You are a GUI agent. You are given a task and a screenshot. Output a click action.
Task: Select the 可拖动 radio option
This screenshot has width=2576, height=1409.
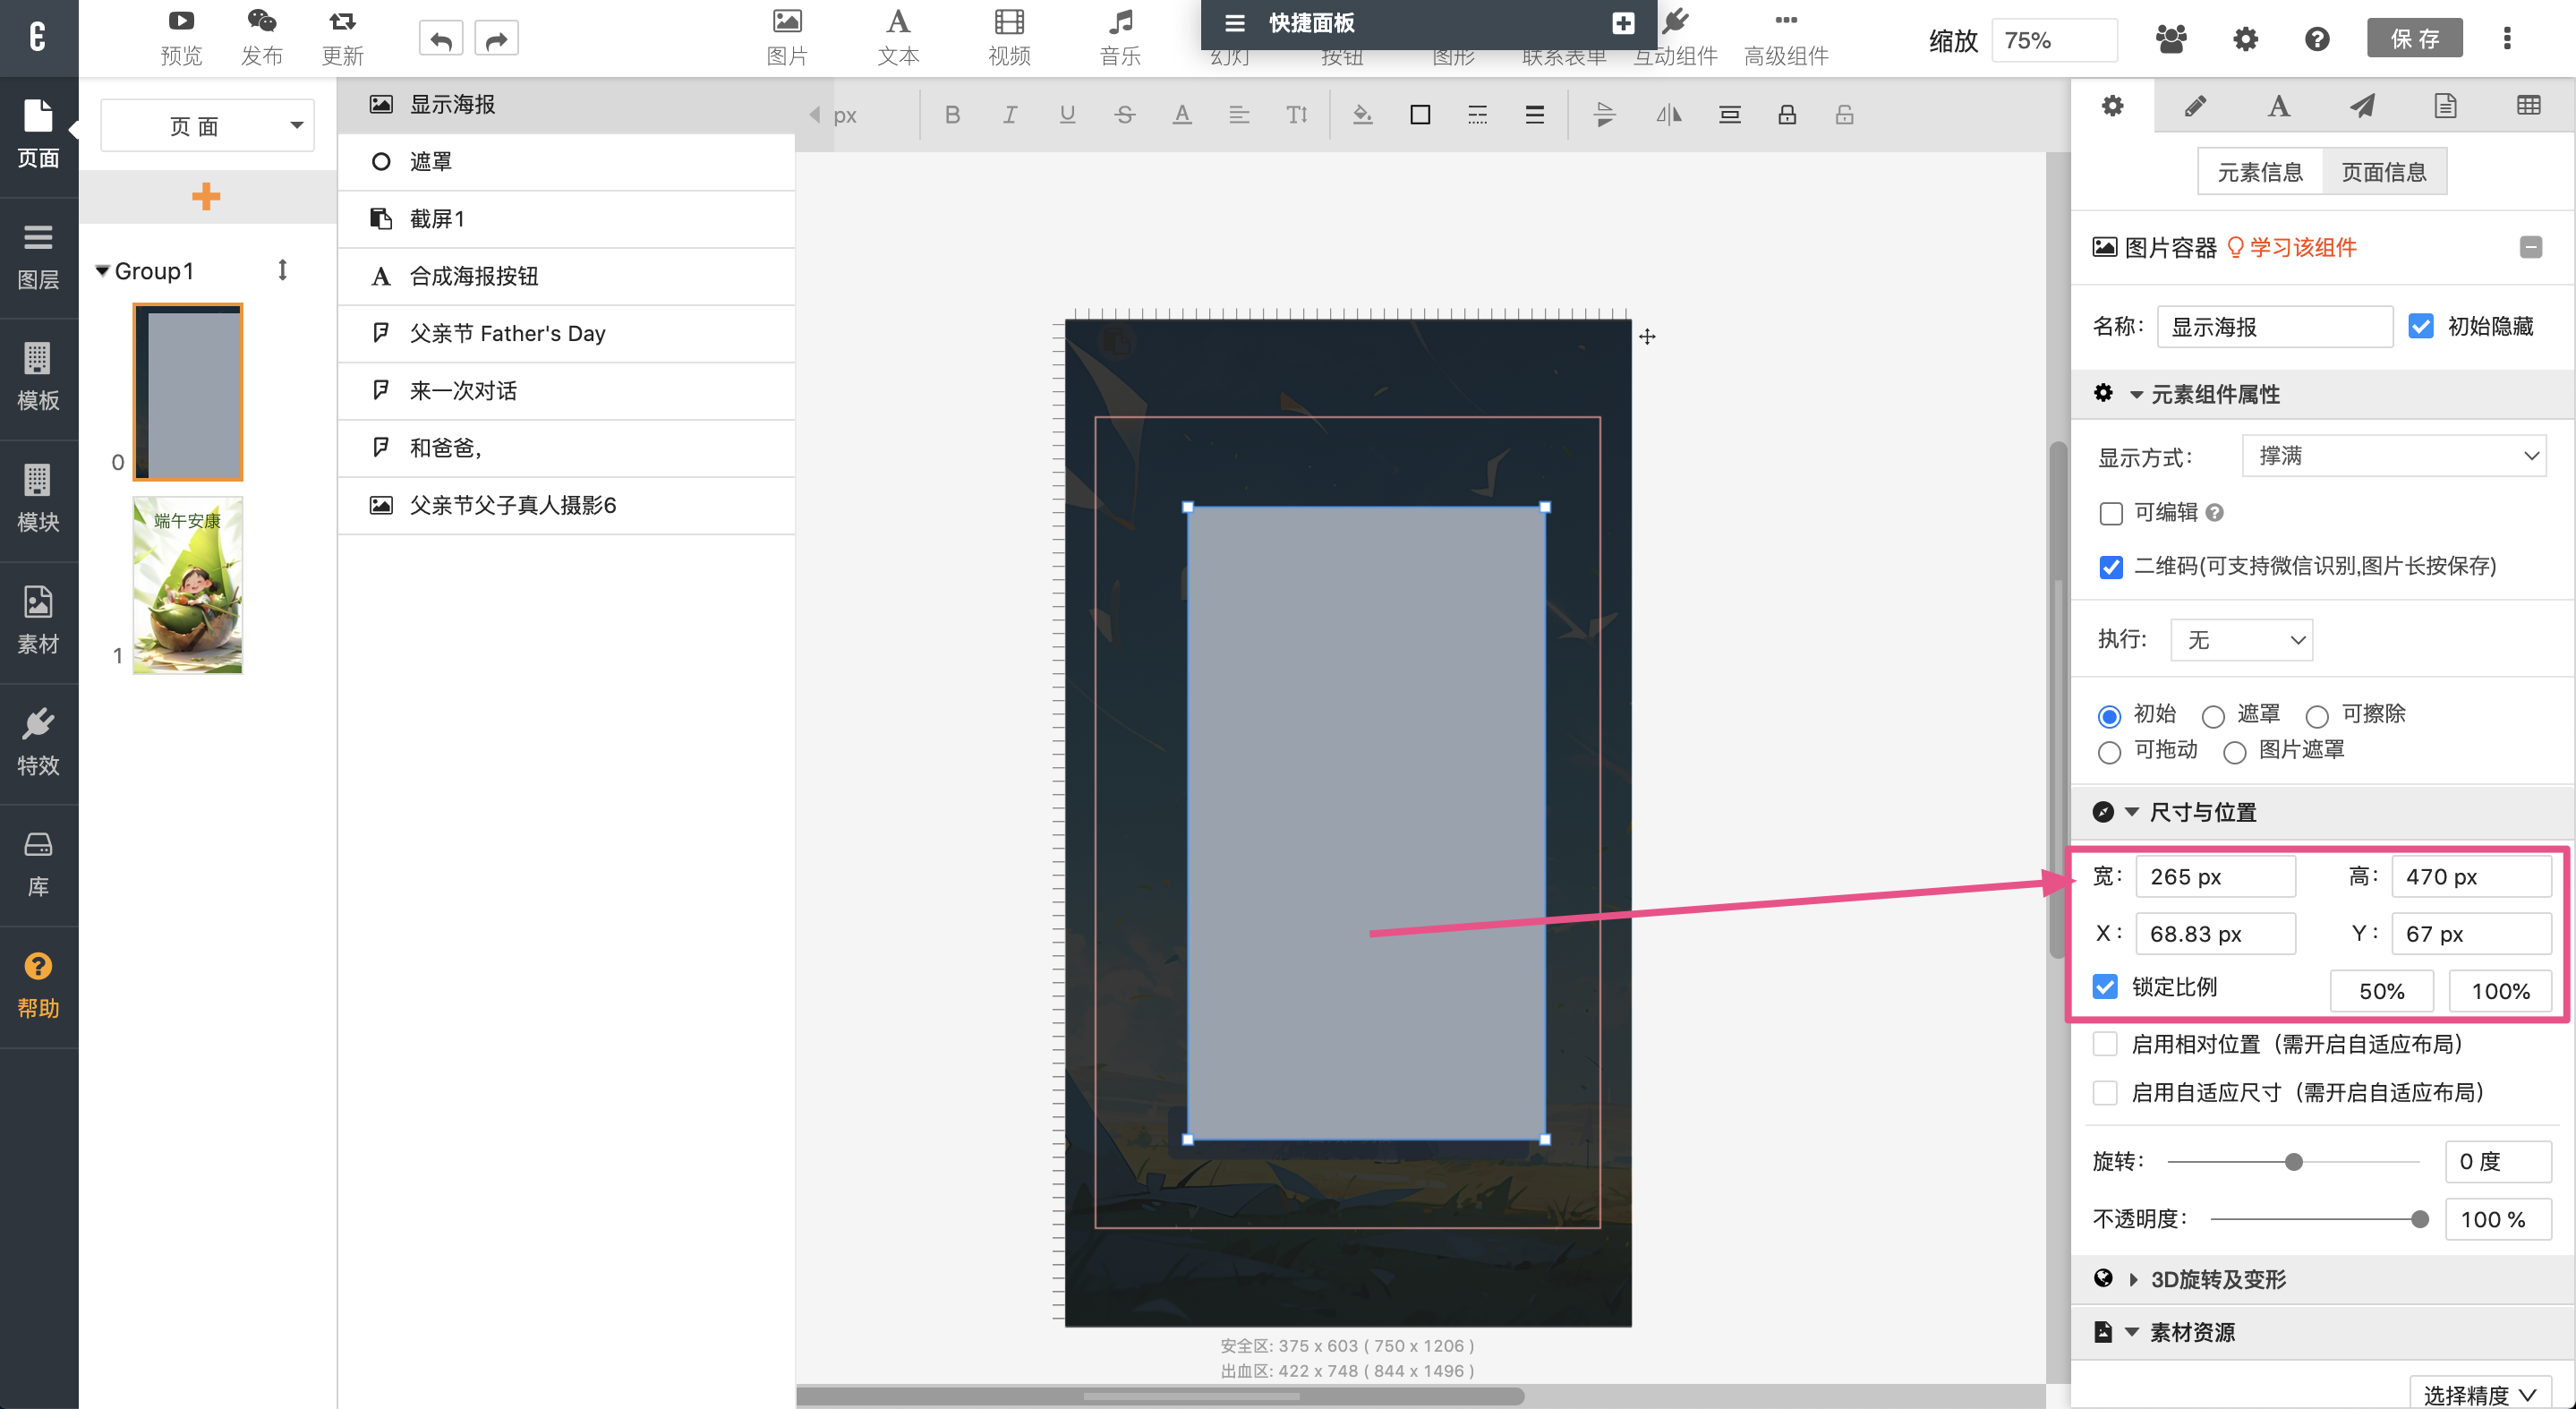(2110, 752)
